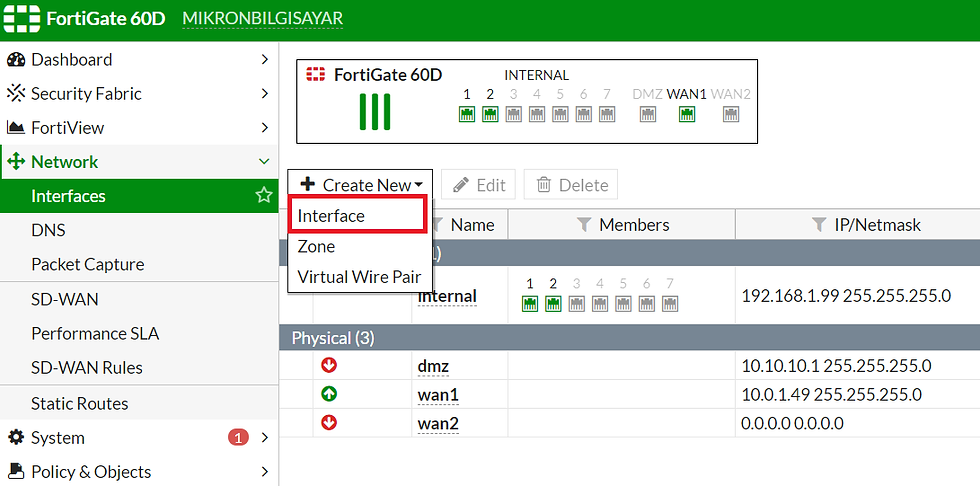This screenshot has height=486, width=980.
Task: Click the Policy & Objects icon
Action: (16, 471)
